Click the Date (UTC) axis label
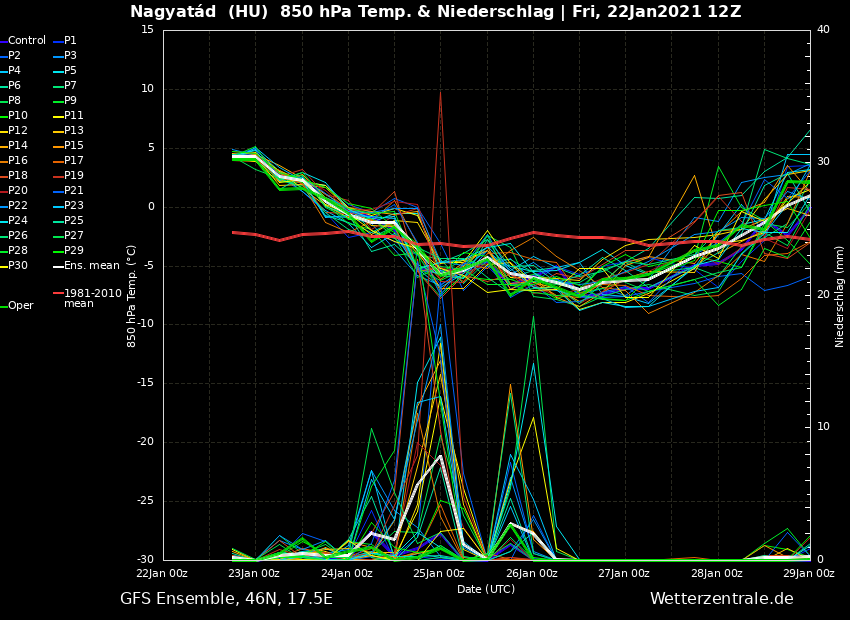 point(486,590)
